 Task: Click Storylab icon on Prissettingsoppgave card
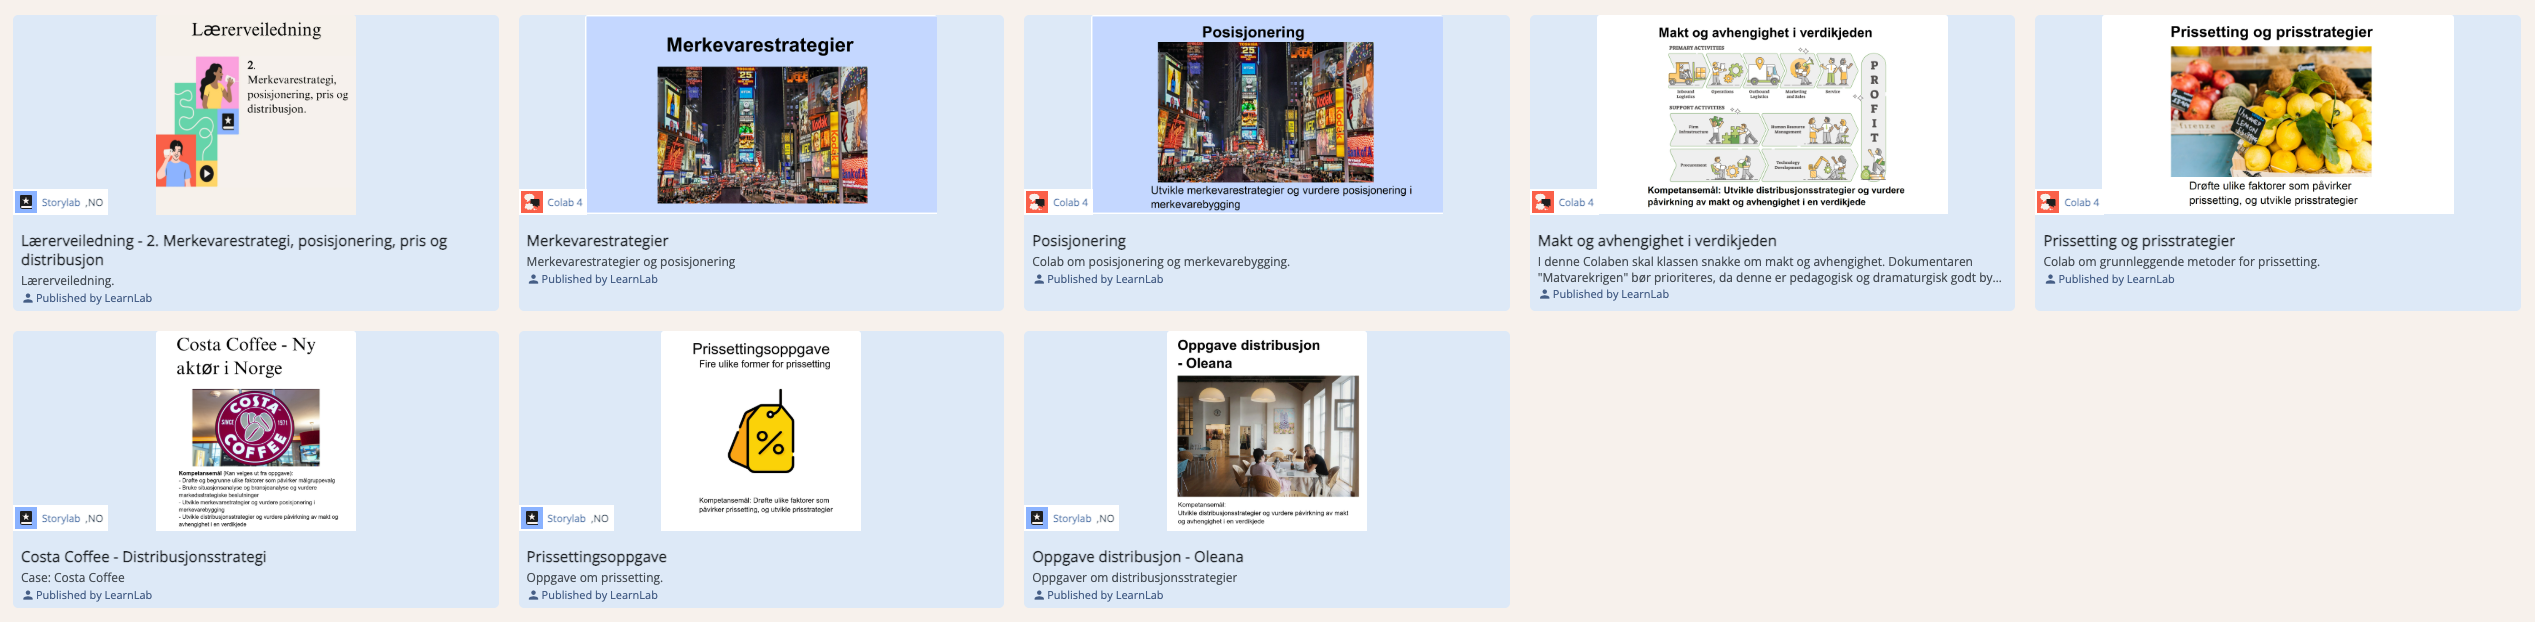coord(532,518)
